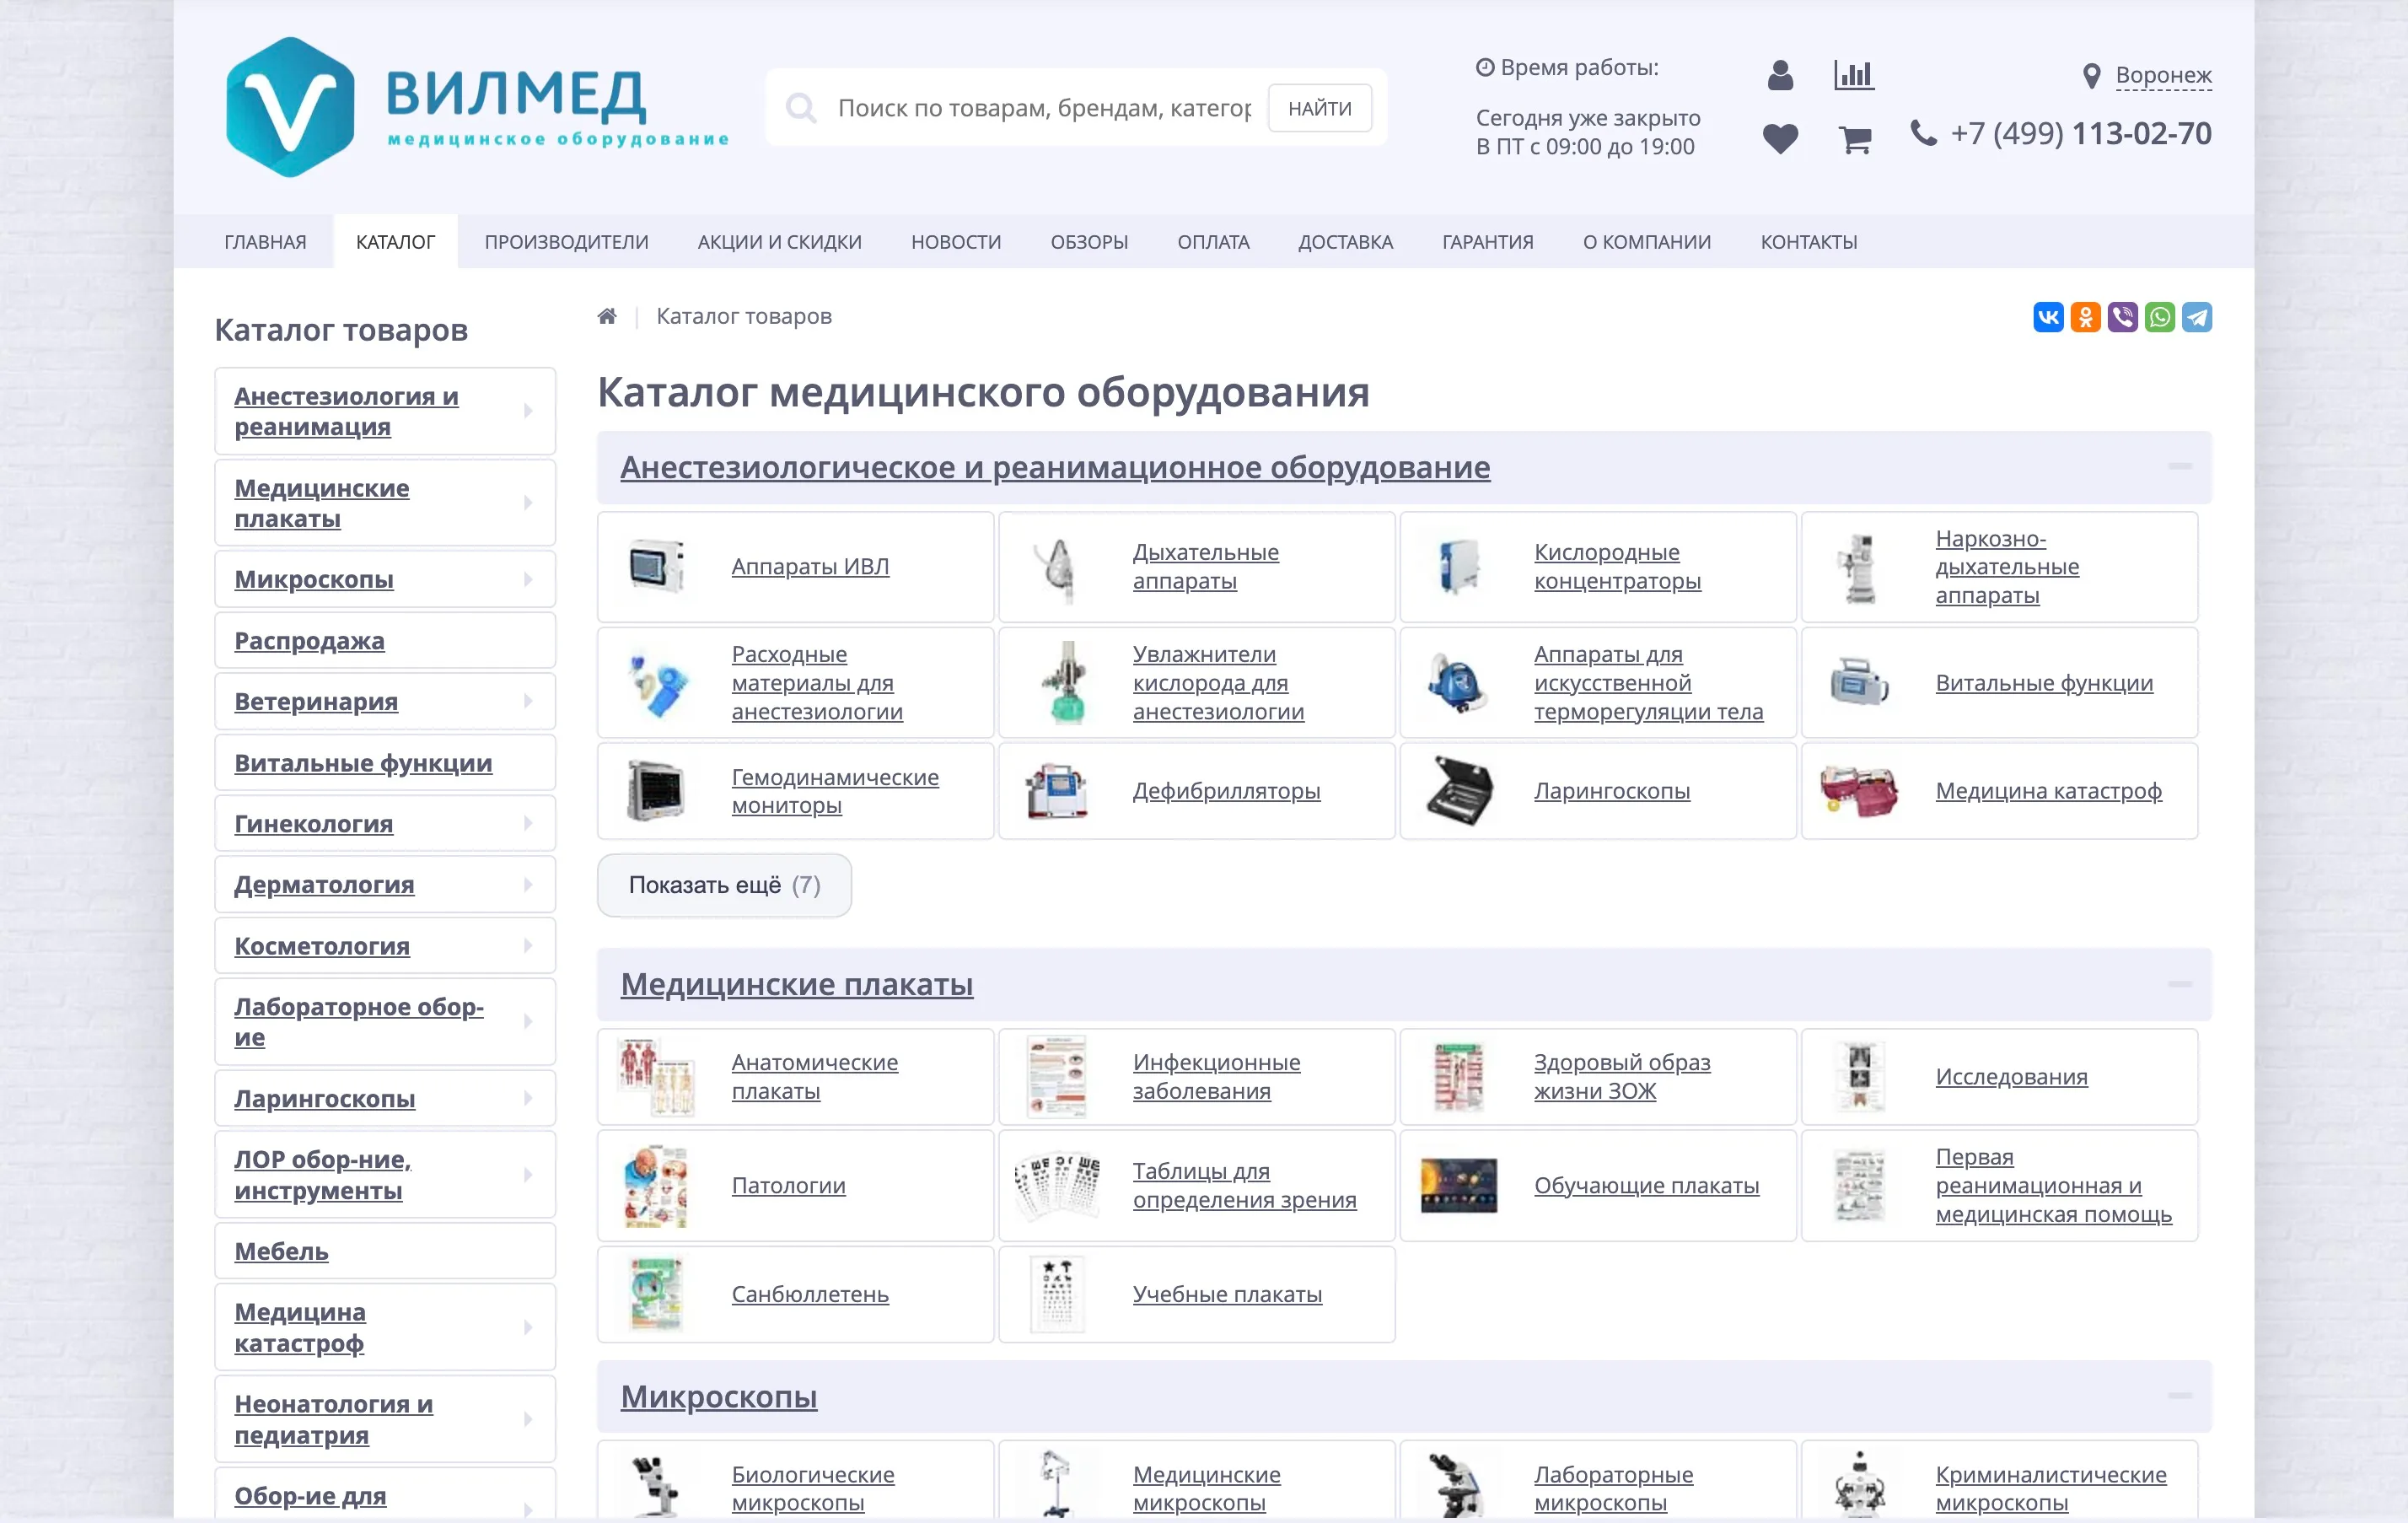Share via Viber icon

click(x=2122, y=317)
